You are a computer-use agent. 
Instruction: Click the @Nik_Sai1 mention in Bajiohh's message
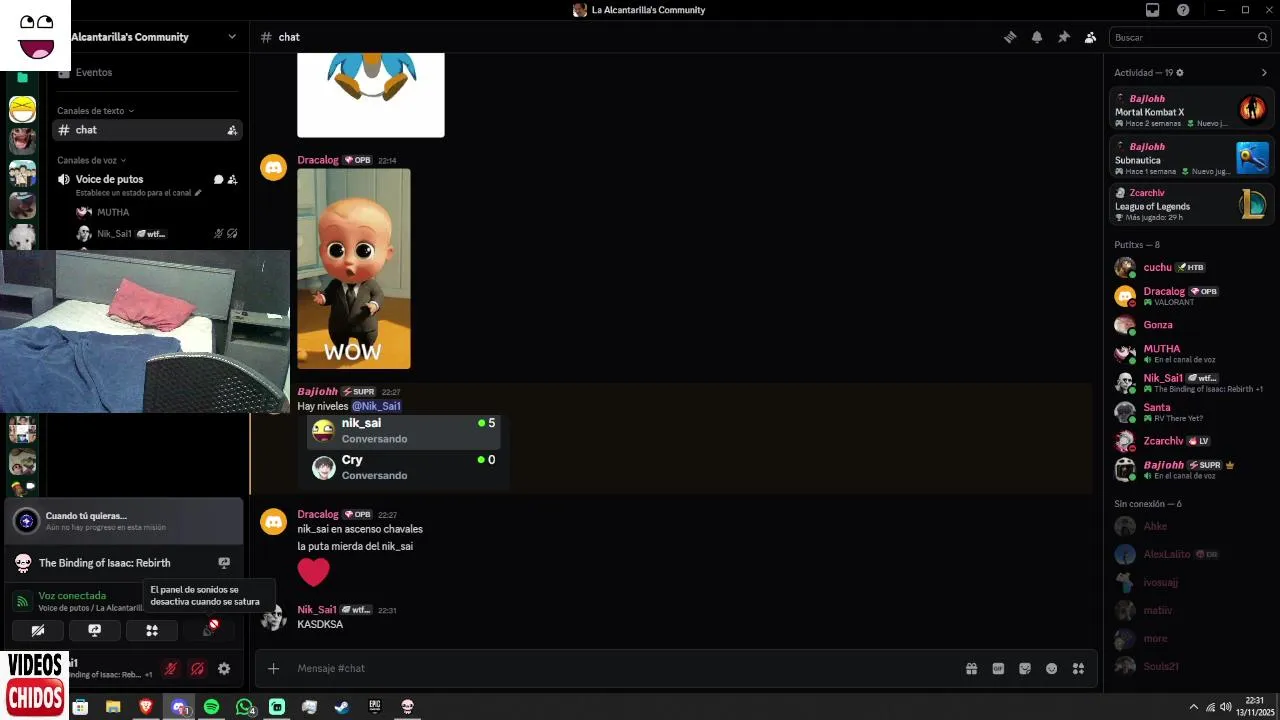[x=376, y=406]
